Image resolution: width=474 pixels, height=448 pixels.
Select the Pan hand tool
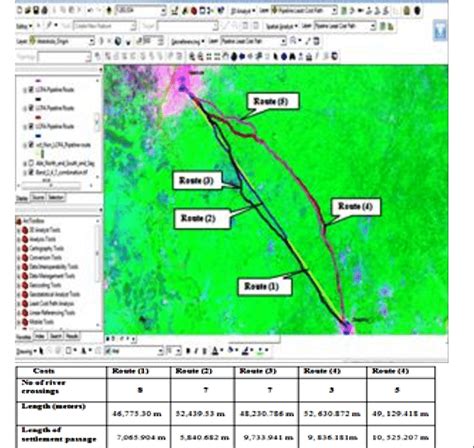225,57
